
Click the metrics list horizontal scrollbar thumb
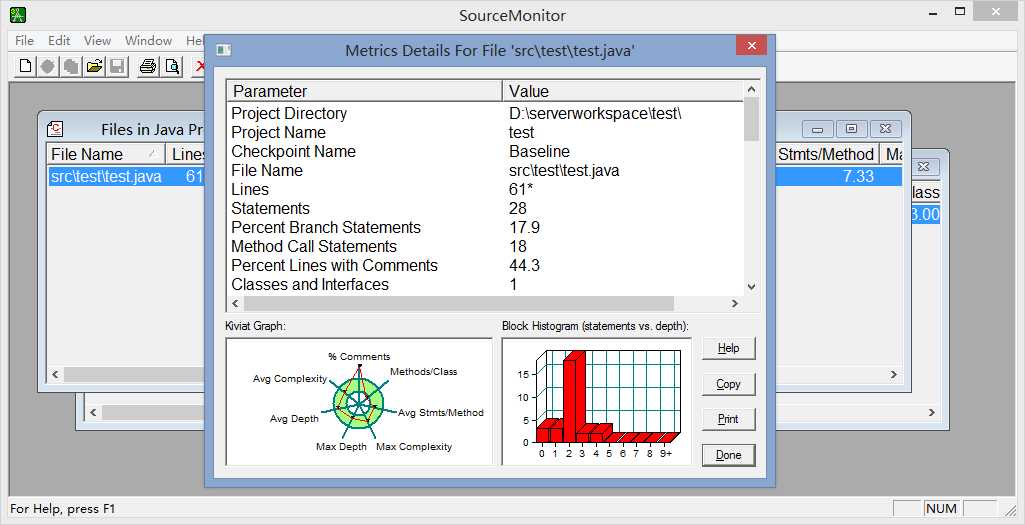click(x=458, y=303)
